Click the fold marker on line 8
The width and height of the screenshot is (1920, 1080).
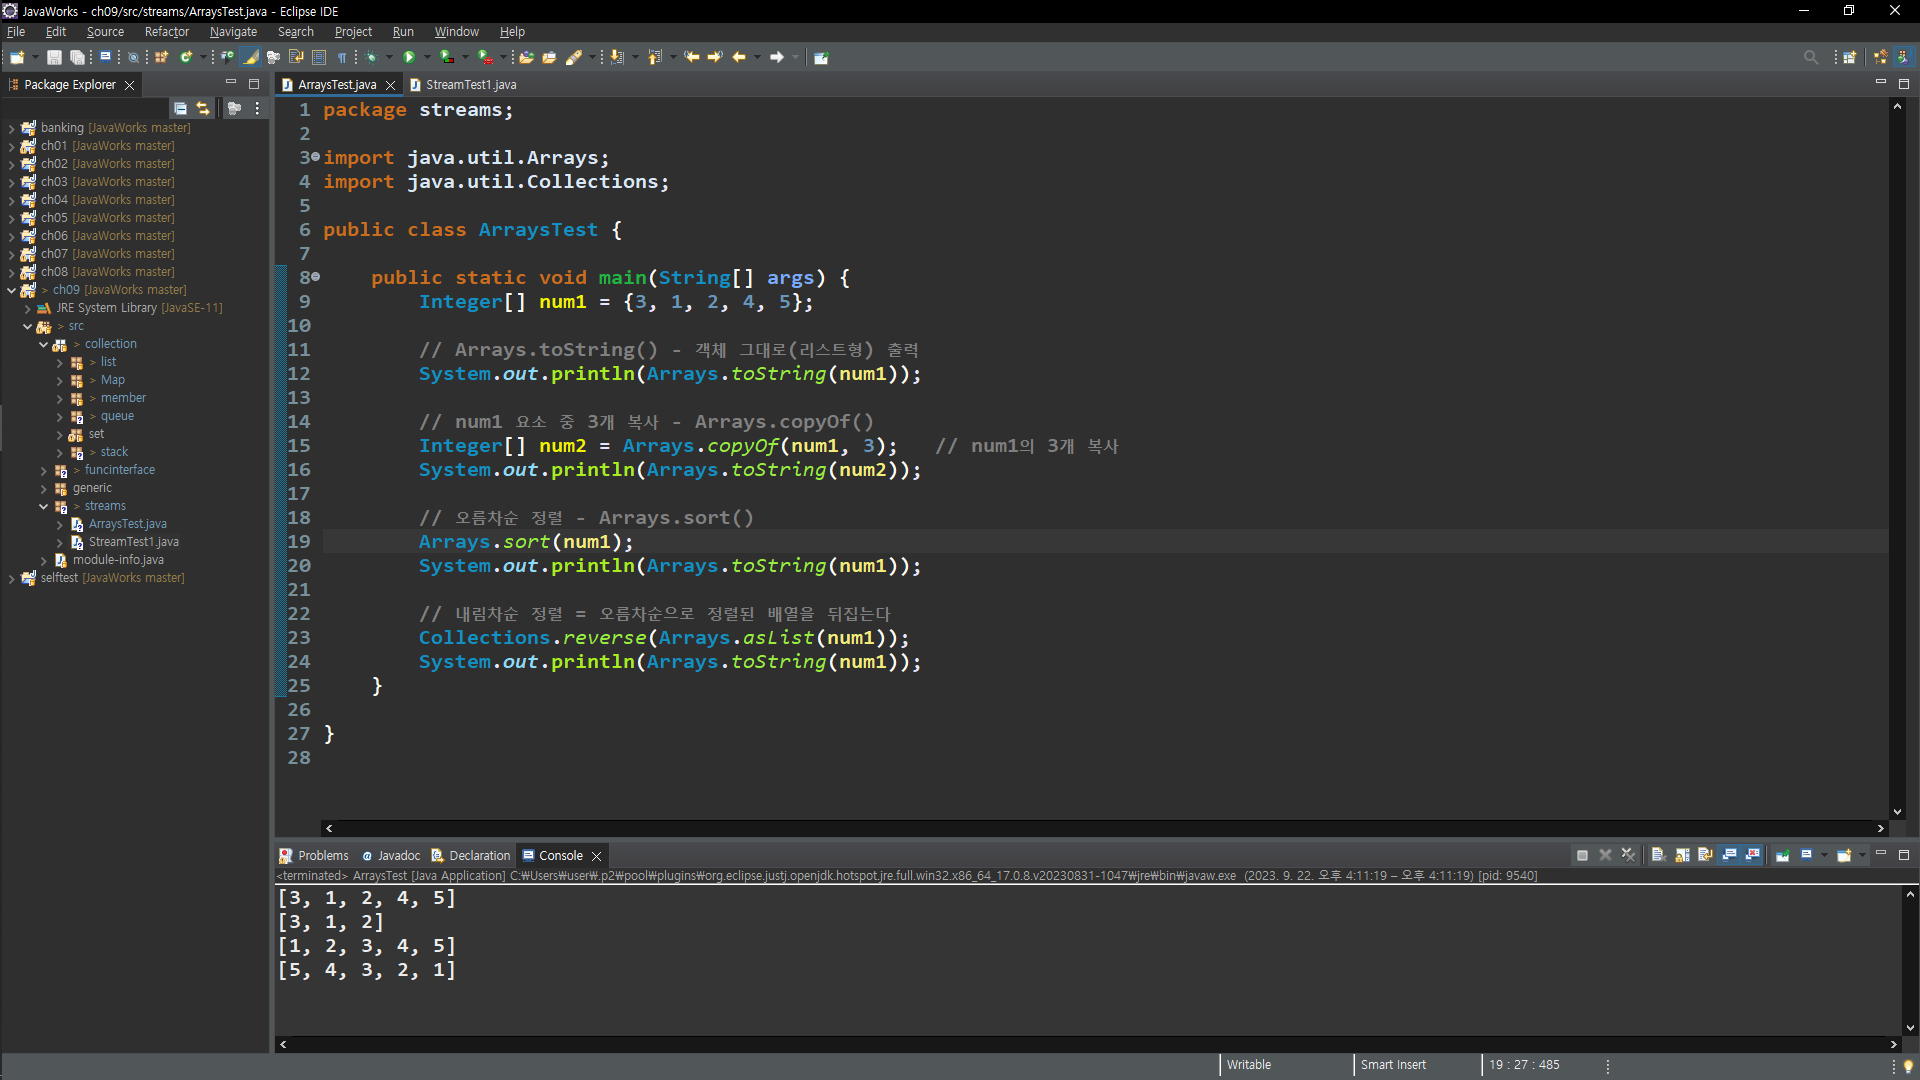tap(316, 277)
